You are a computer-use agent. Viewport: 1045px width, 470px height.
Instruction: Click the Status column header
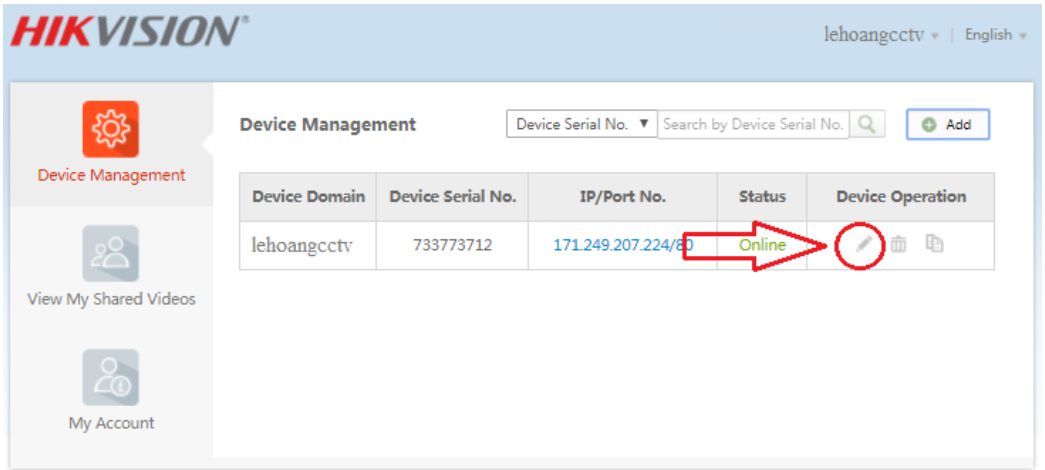762,197
